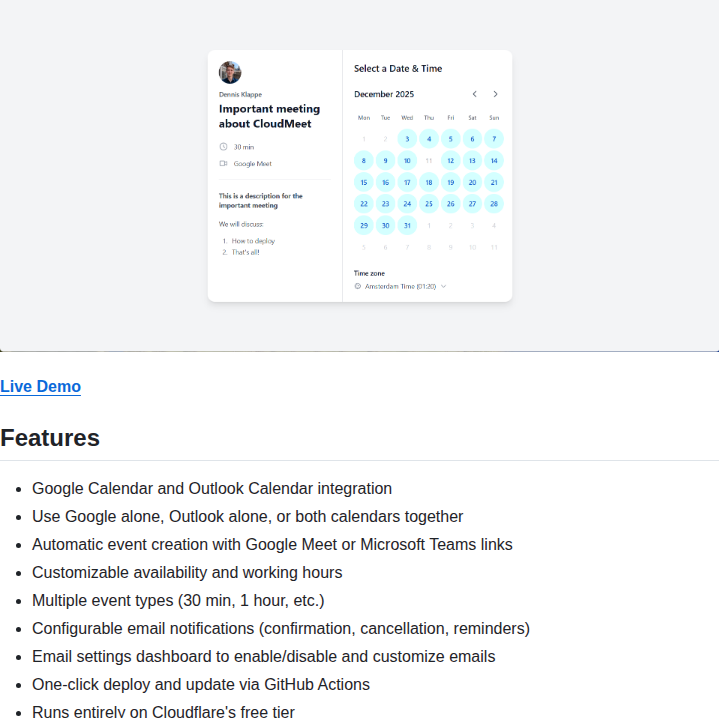
Task: Choose December 17 date circle
Action: [x=407, y=182]
